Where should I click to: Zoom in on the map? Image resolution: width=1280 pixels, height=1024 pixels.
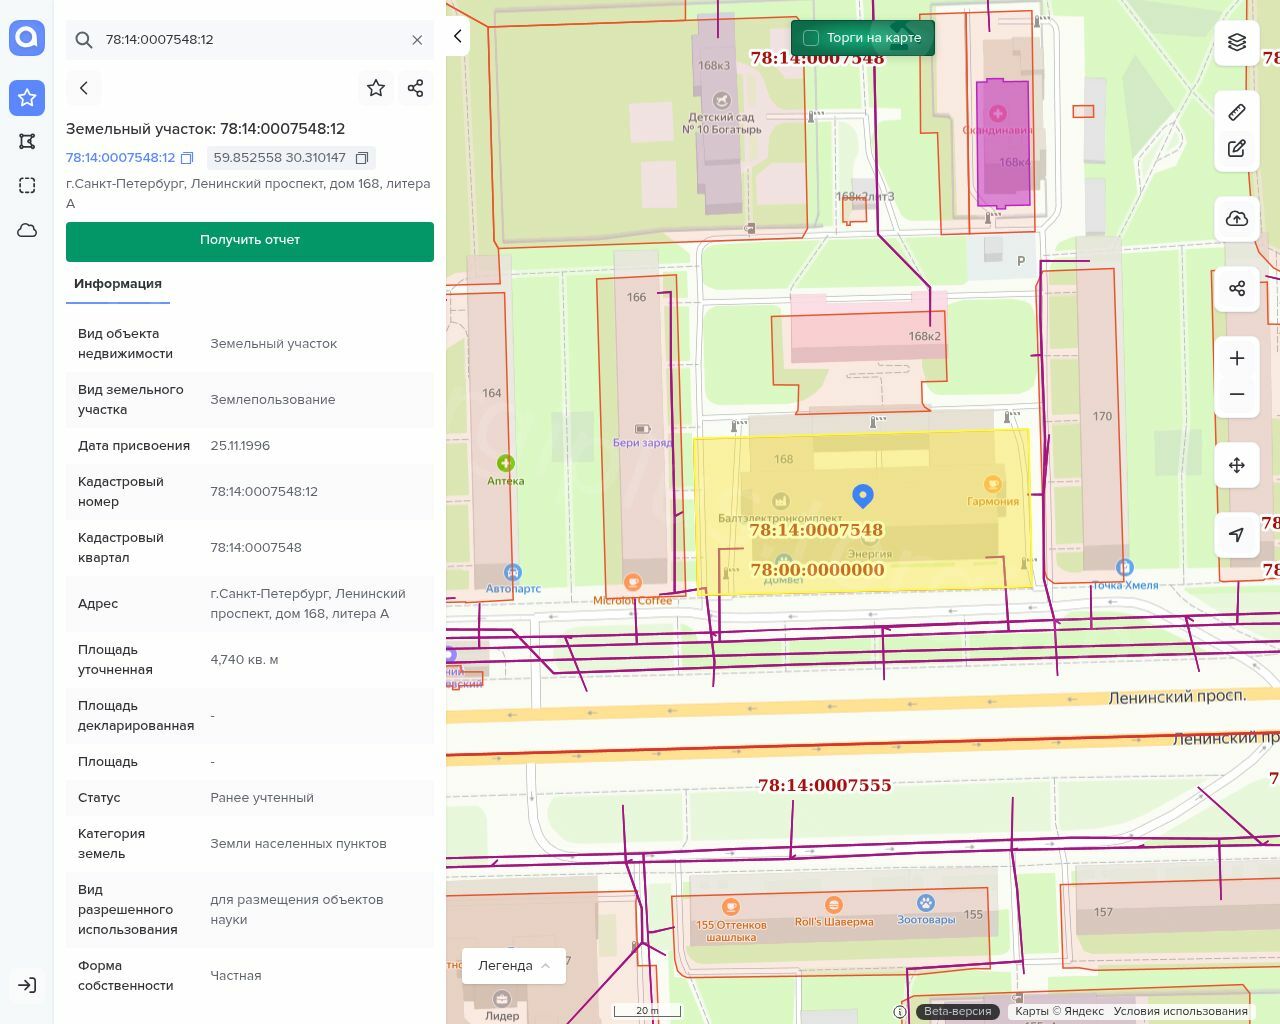pyautogui.click(x=1237, y=358)
